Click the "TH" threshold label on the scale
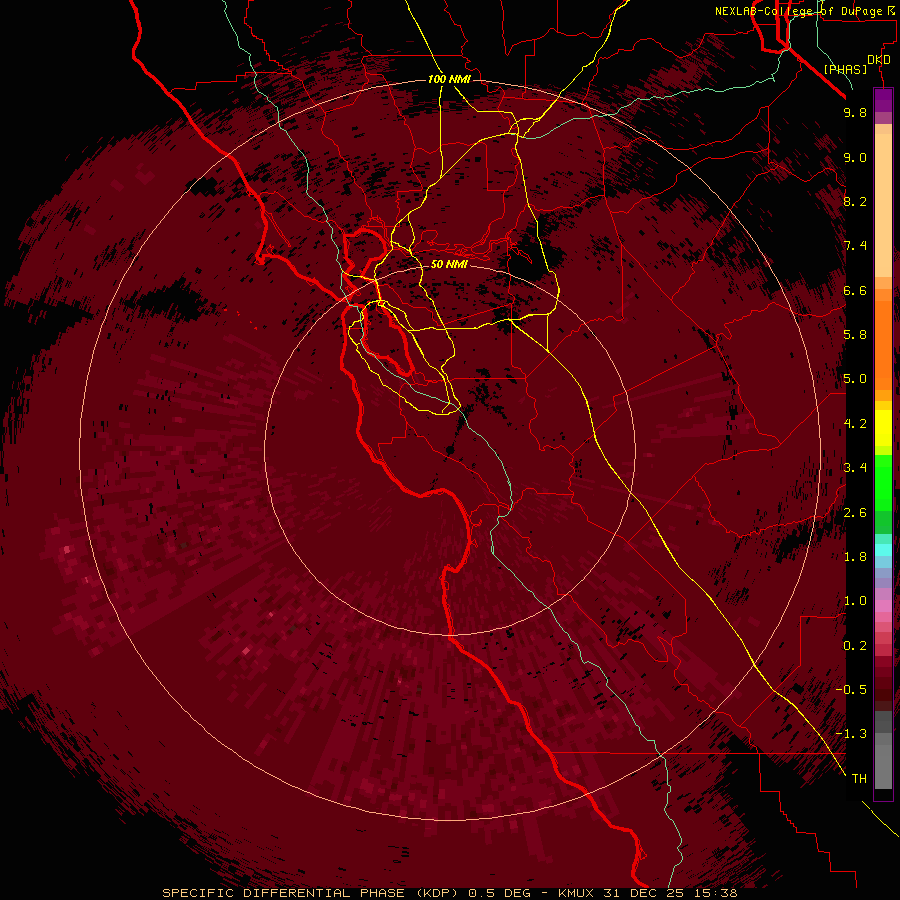Screen dimensions: 900x900 pyautogui.click(x=859, y=779)
